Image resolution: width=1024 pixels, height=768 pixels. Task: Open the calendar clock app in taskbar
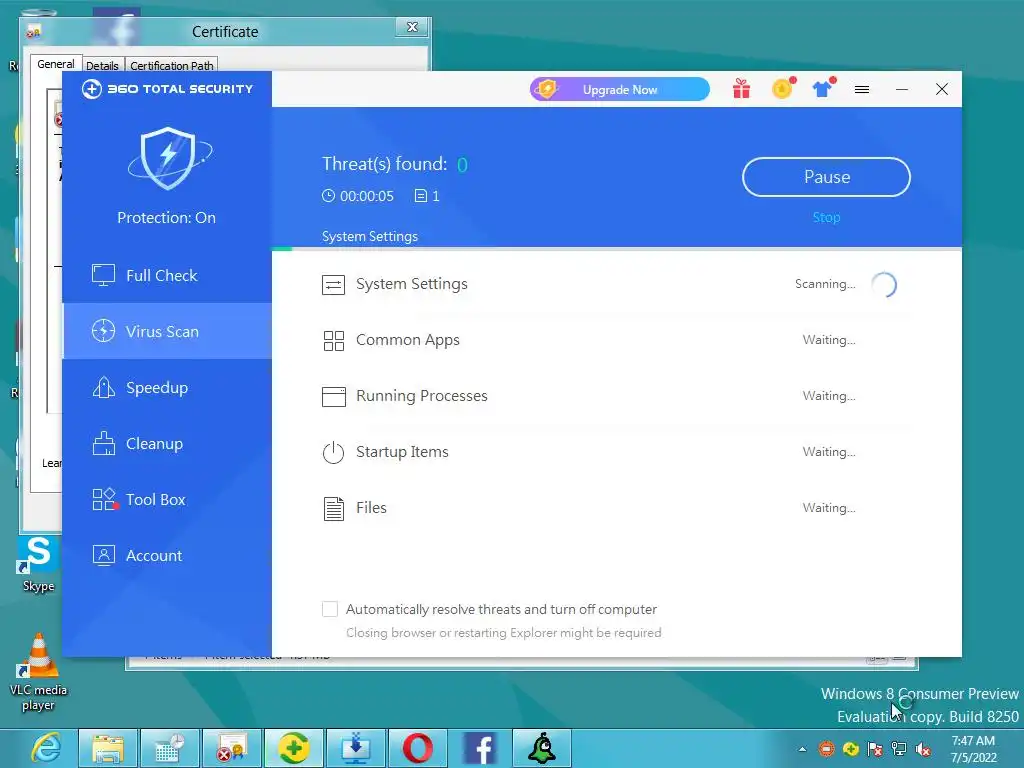[x=170, y=748]
